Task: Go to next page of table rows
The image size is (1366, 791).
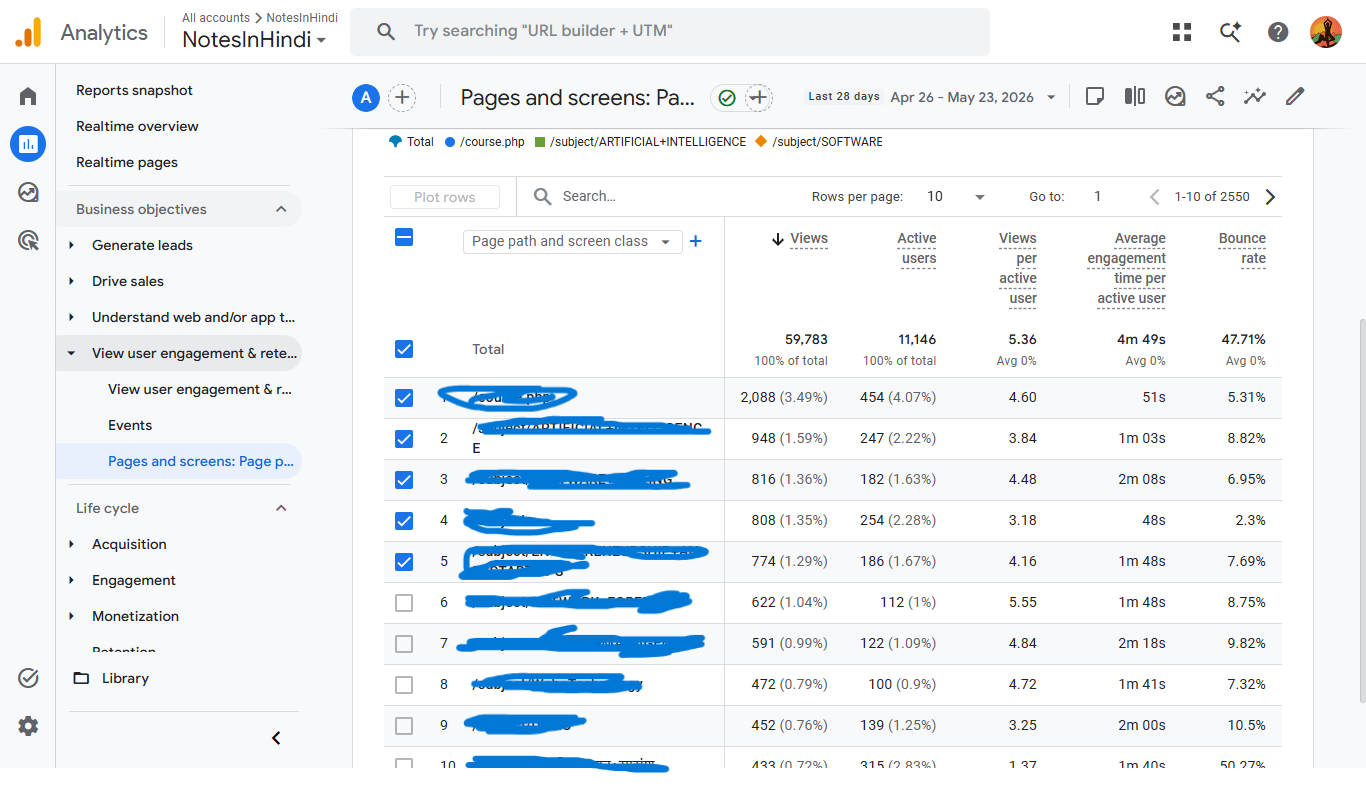Action: [x=1271, y=197]
